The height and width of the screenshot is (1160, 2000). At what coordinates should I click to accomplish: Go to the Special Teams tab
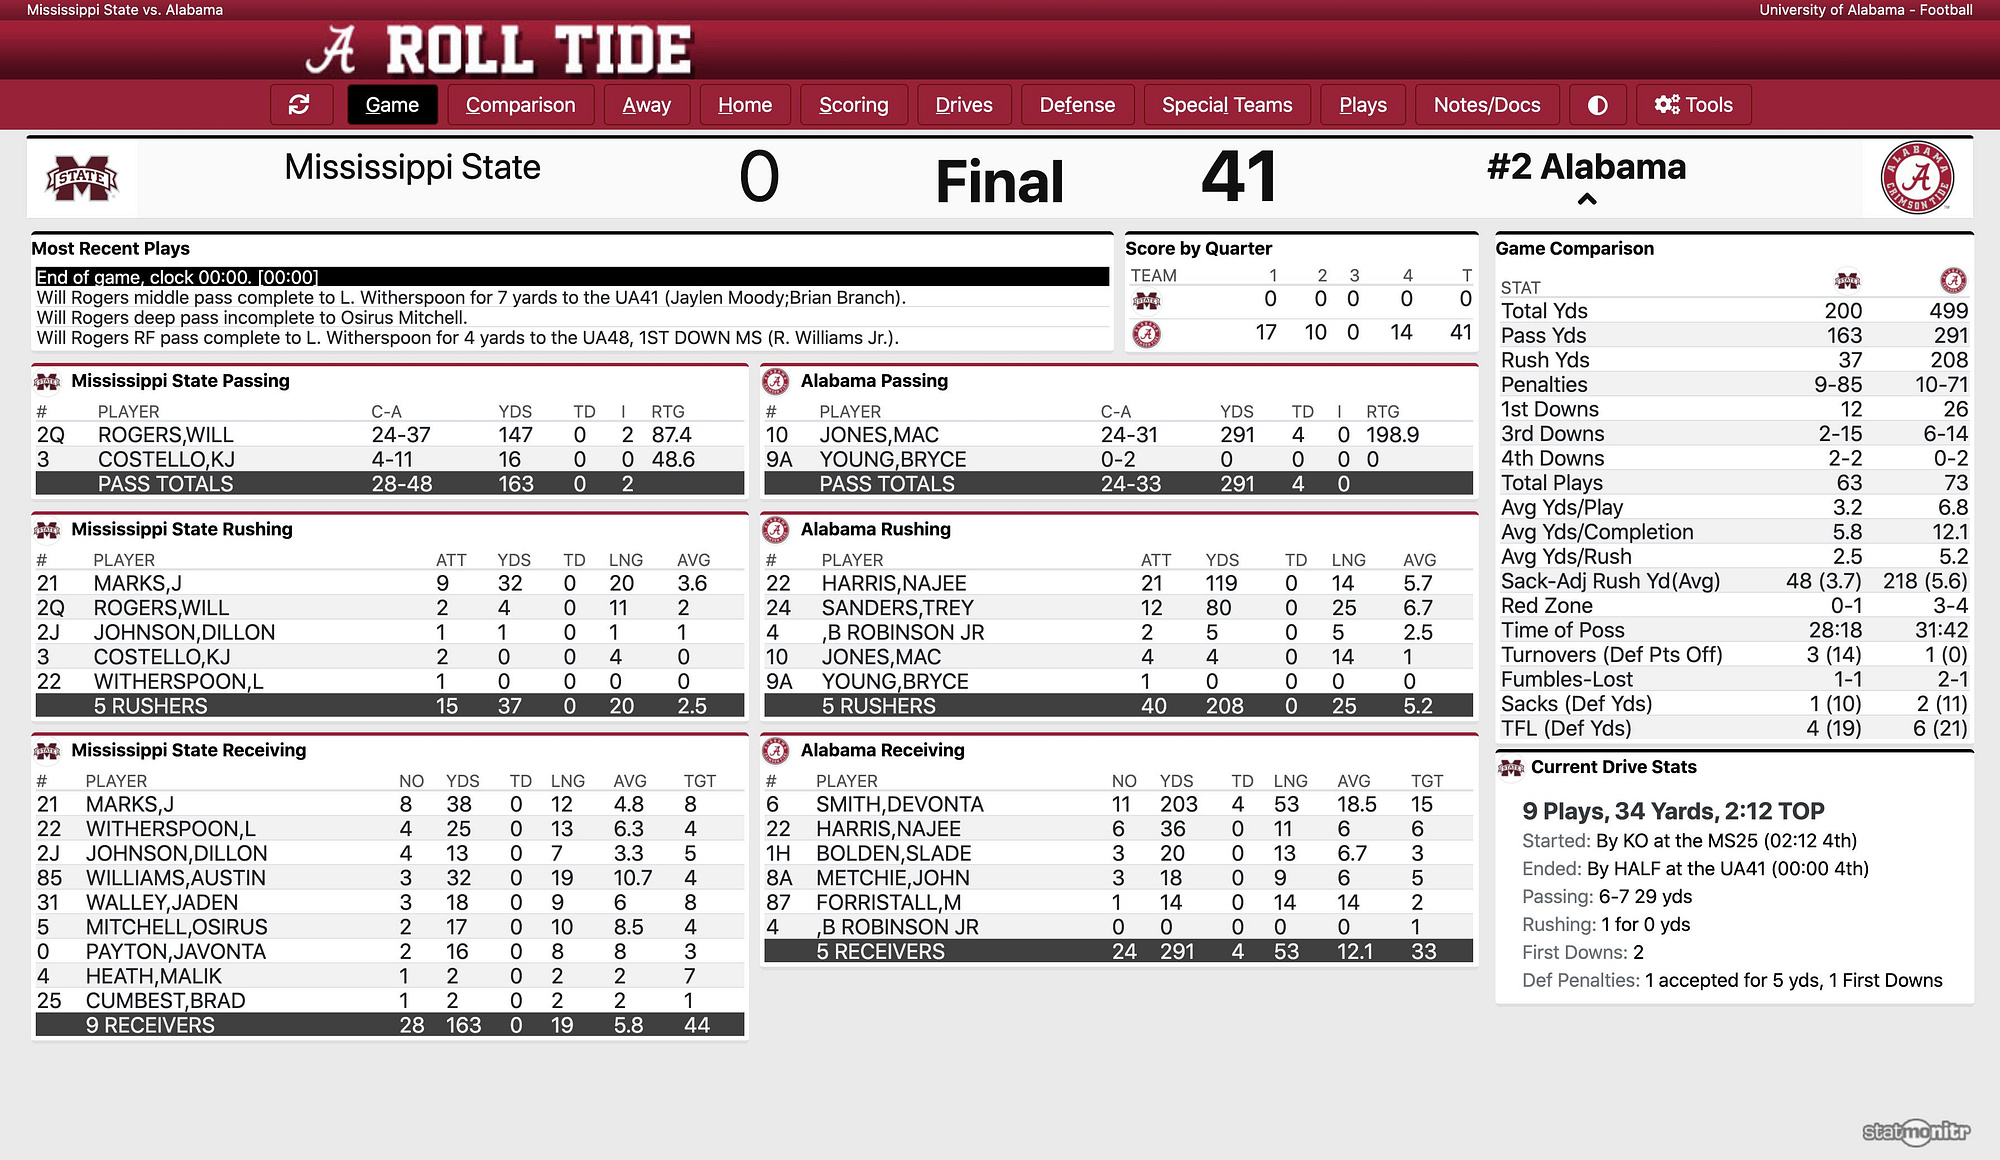[1227, 105]
